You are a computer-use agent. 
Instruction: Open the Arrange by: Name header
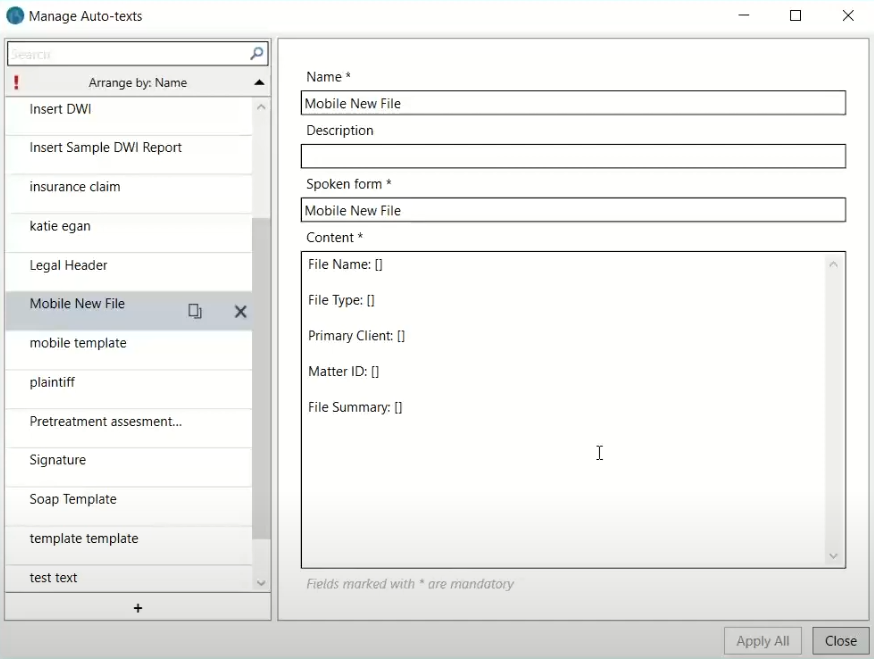coord(137,83)
